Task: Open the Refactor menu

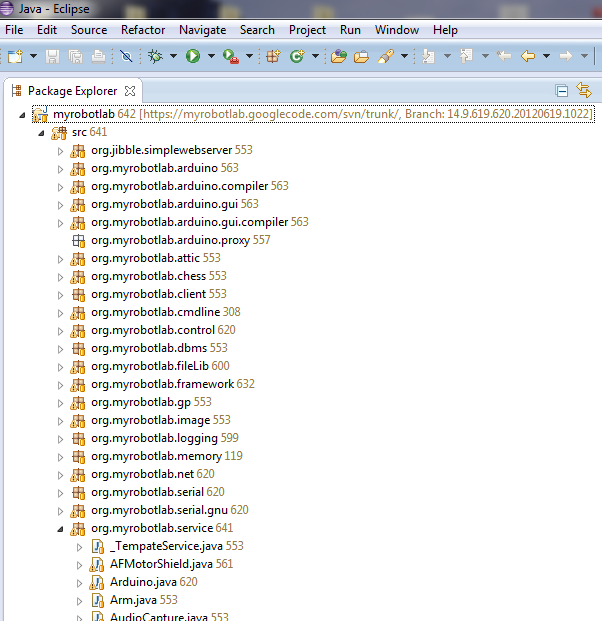Action: 143,30
